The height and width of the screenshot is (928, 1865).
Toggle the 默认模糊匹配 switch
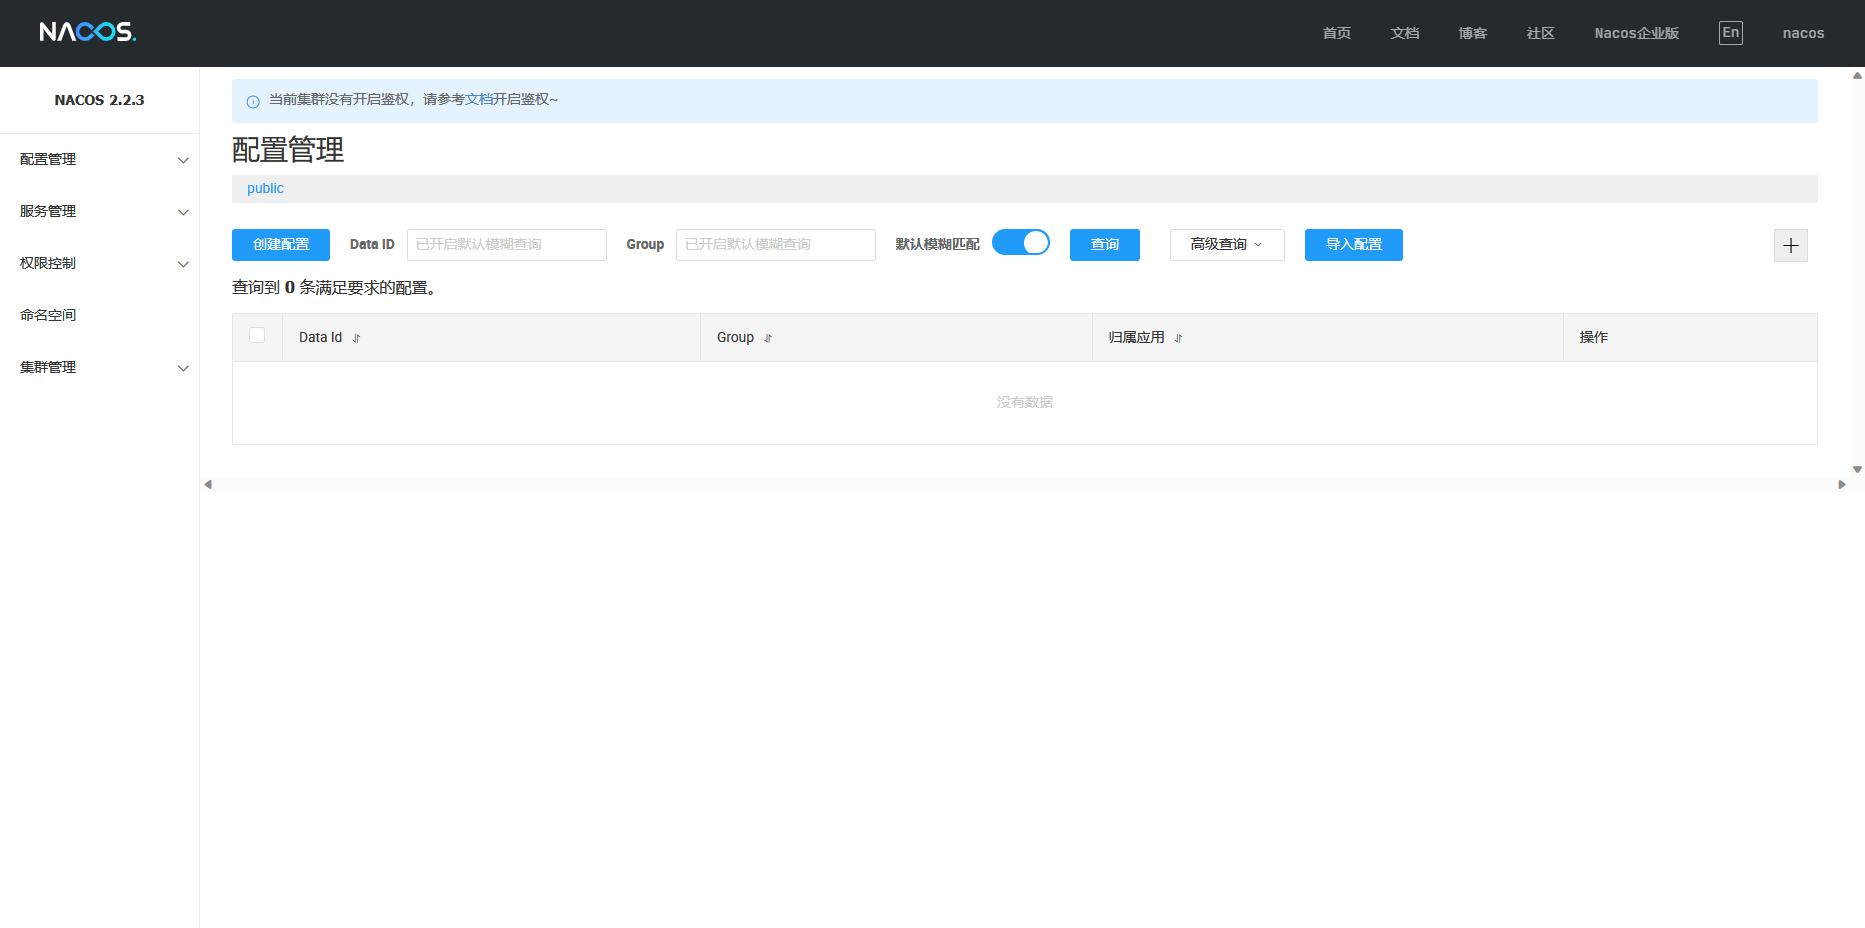pyautogui.click(x=1021, y=243)
